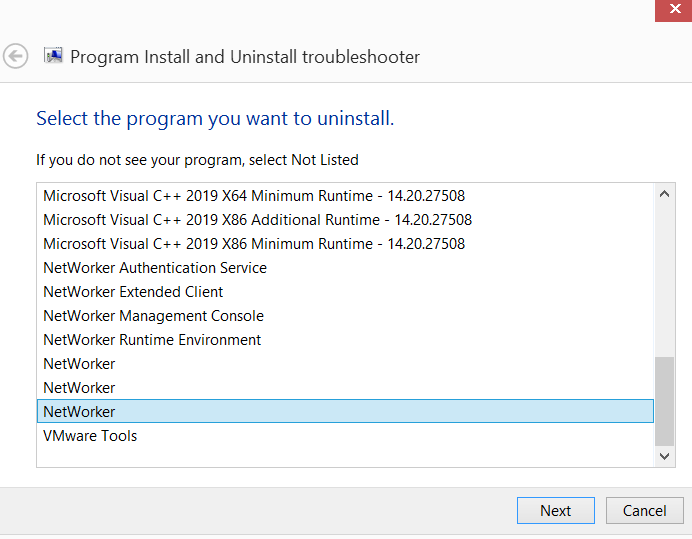The height and width of the screenshot is (539, 692).
Task: Click the highlighted NetWorker entry
Action: [79, 412]
